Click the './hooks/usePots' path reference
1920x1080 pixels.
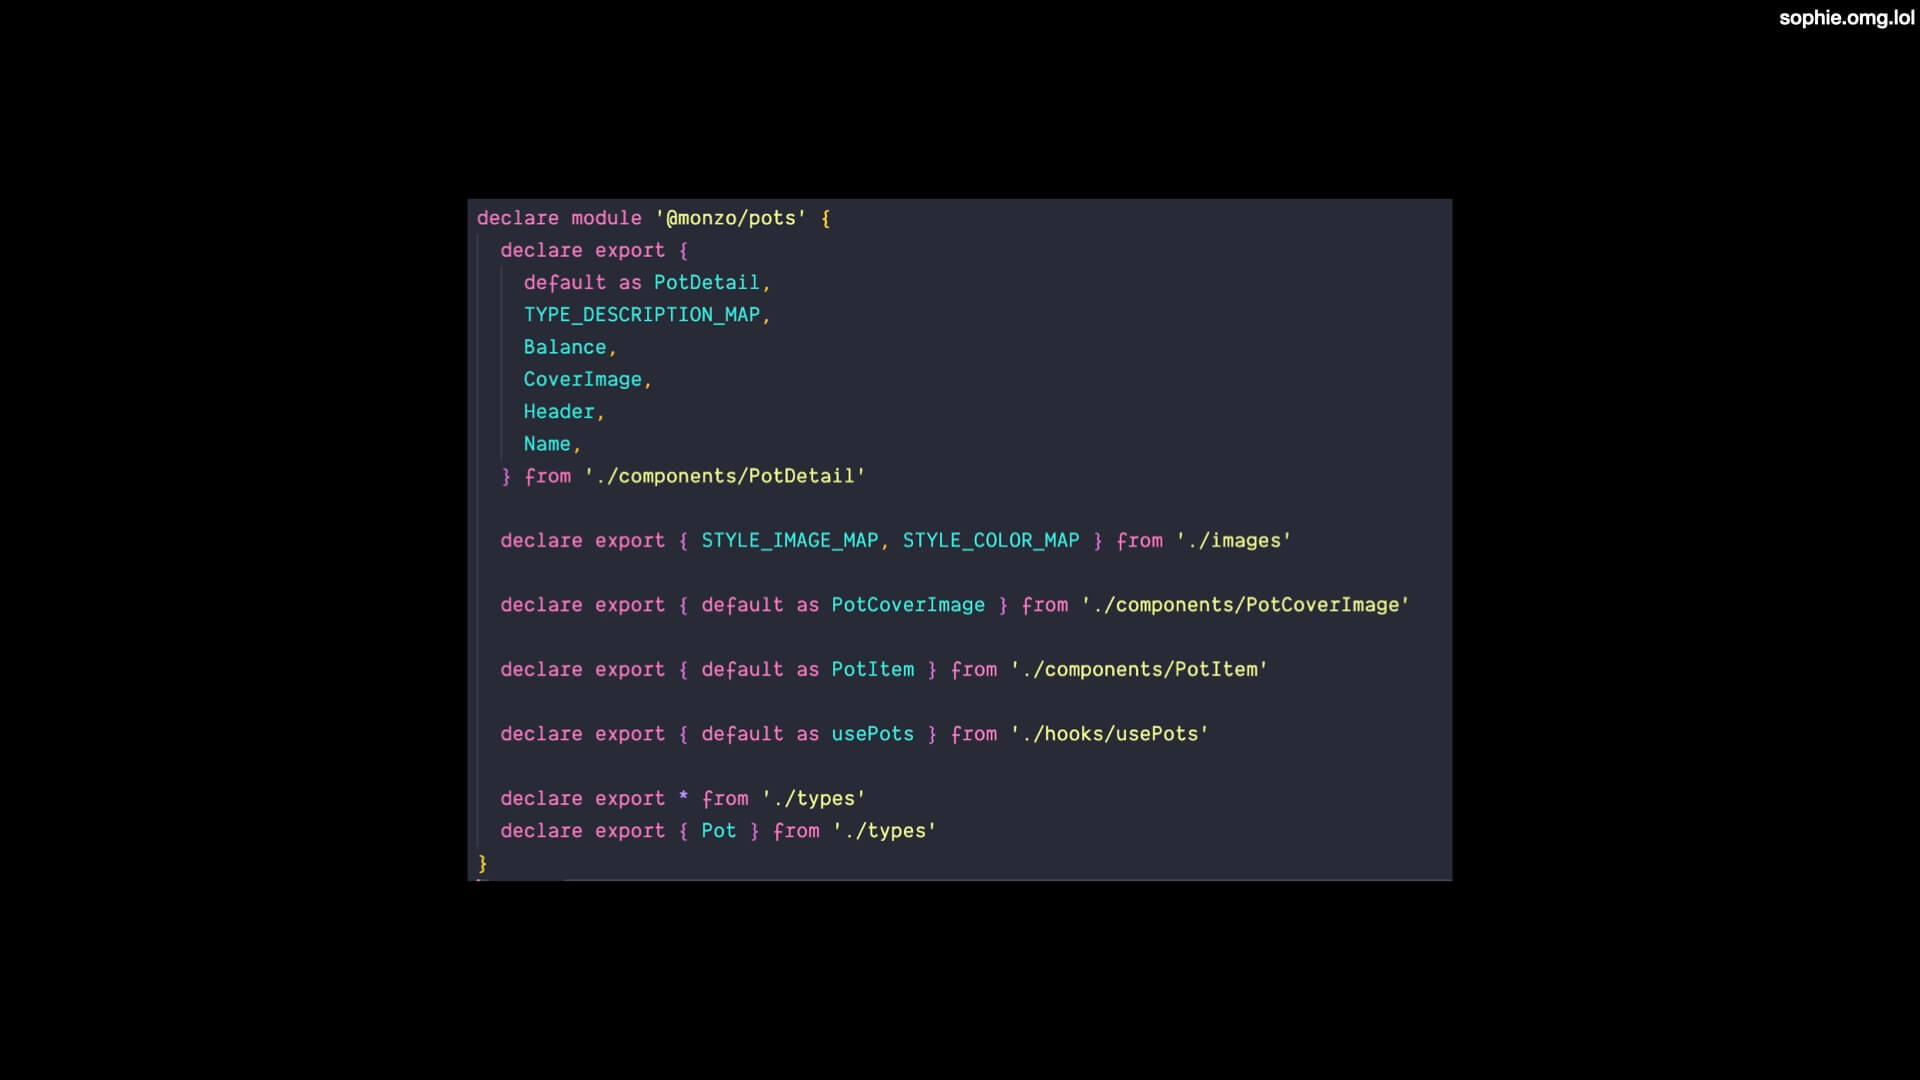click(x=1108, y=733)
